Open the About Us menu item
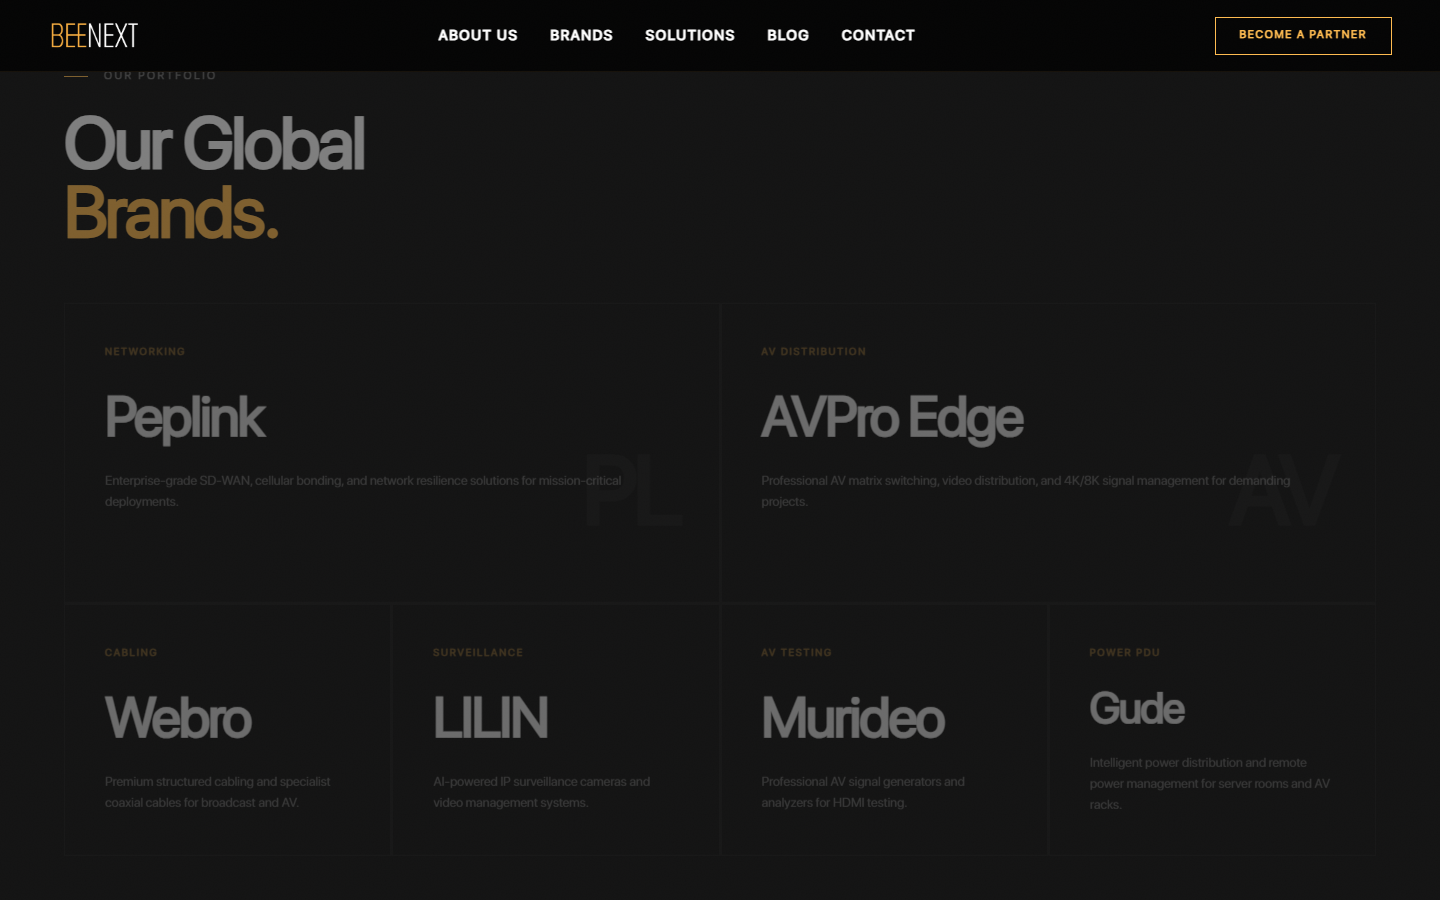The height and width of the screenshot is (900, 1440). 478,35
